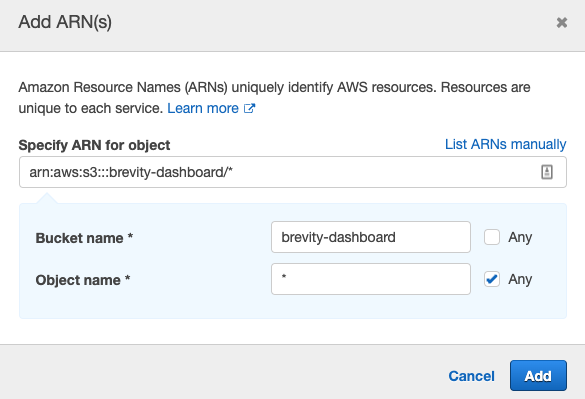Confirm with the blue Add button
The image size is (585, 399).
538,375
